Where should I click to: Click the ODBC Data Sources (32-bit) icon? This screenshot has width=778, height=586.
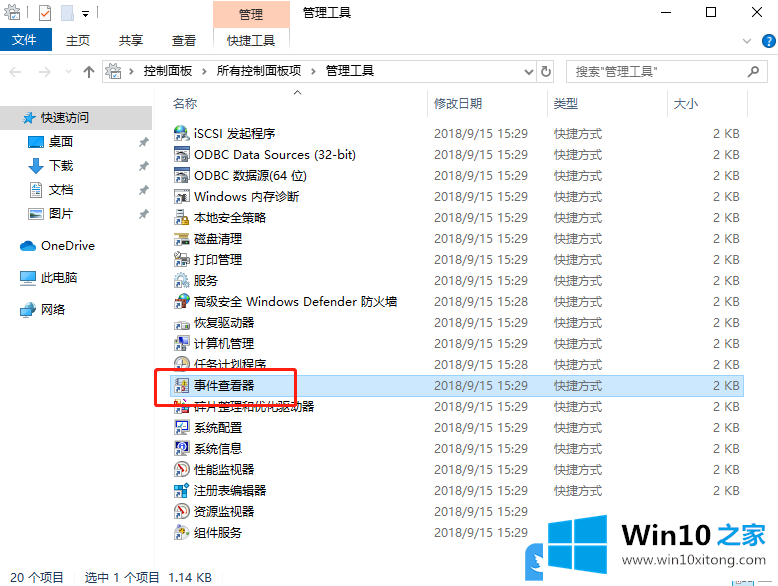[182, 154]
